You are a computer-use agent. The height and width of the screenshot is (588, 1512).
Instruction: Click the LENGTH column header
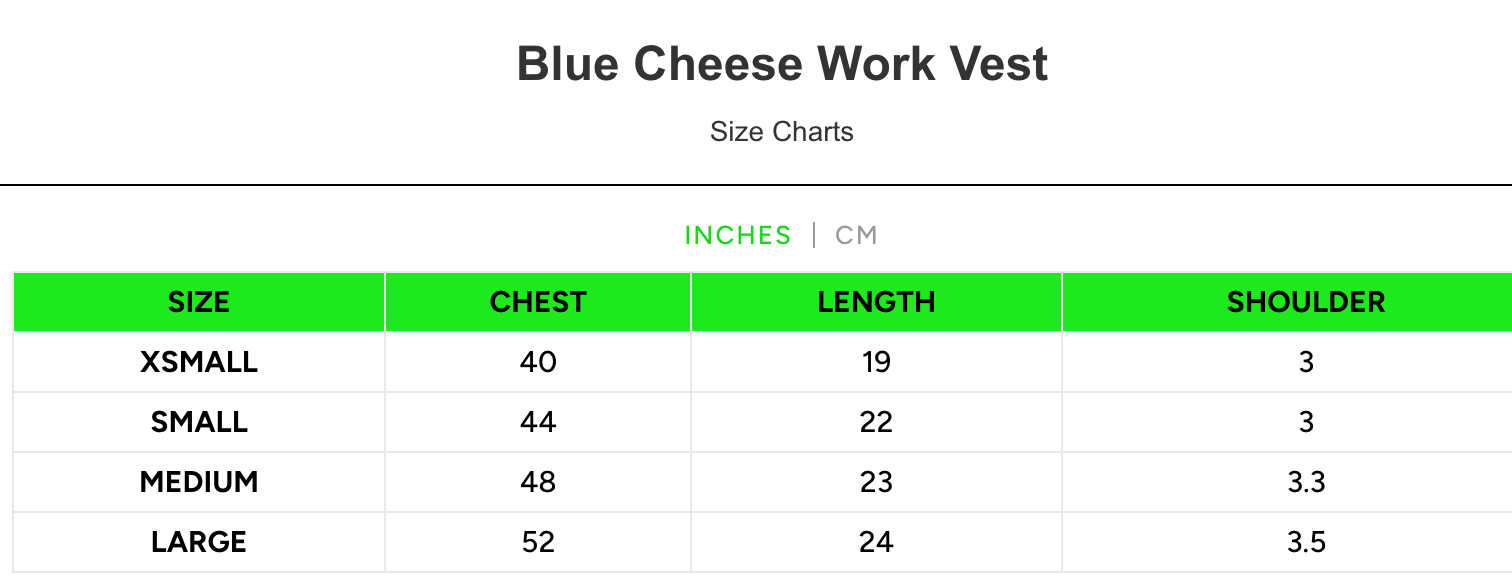876,302
